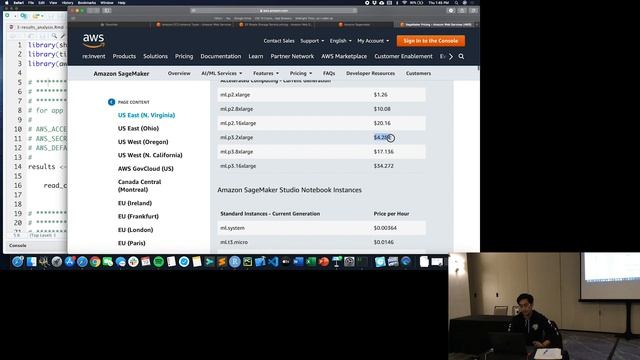Viewport: 640px width, 360px height.
Task: Expand the English language dropdown
Action: (340, 41)
